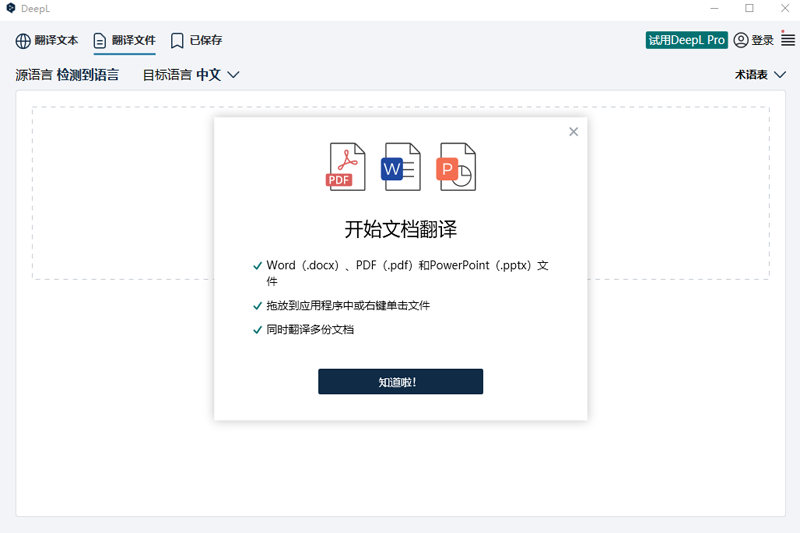Click the 开始文档翻译 heading

click(x=401, y=229)
